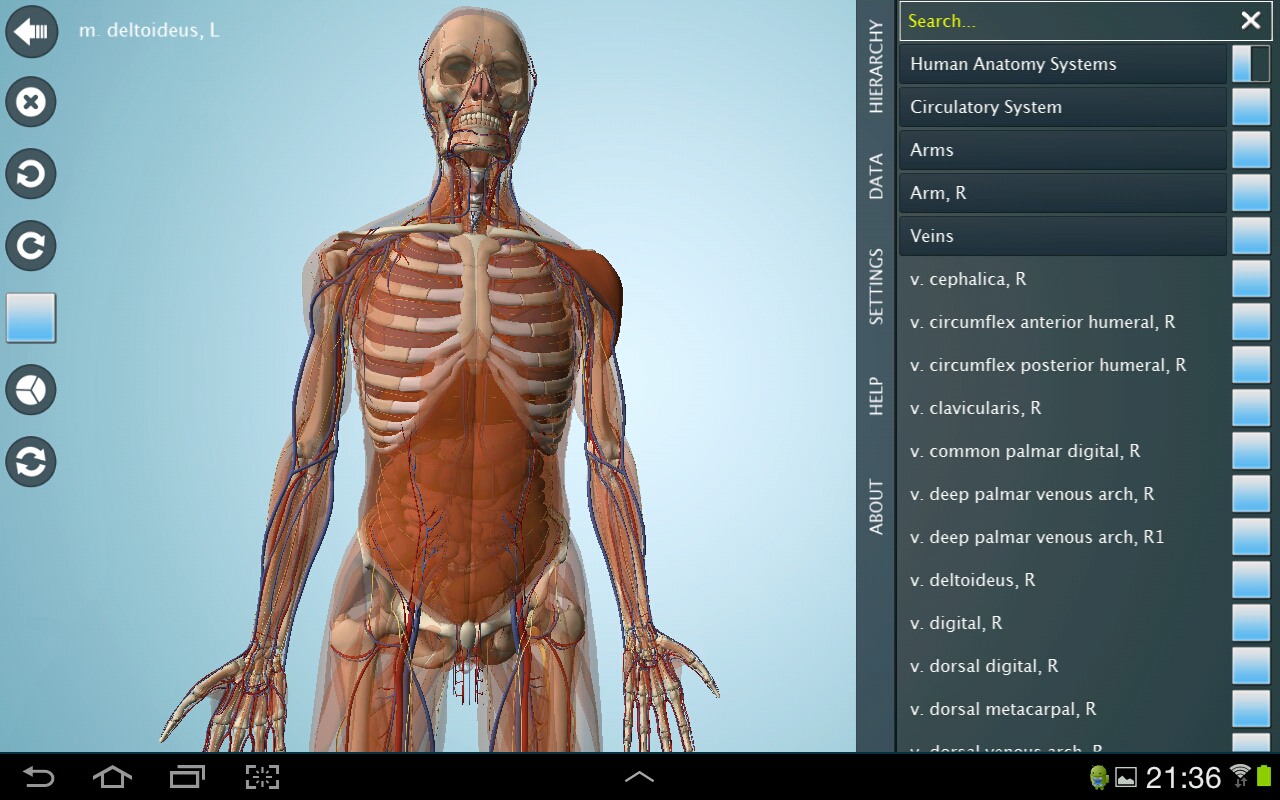This screenshot has width=1280, height=800.
Task: Click the counter-clockwise rotate icon
Action: 31,174
